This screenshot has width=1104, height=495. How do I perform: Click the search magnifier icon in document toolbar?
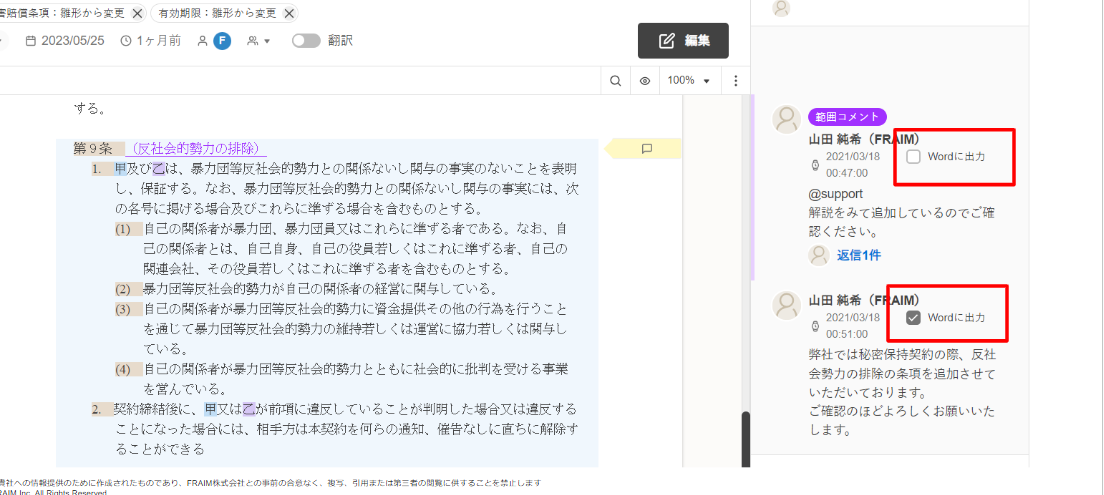[x=617, y=81]
